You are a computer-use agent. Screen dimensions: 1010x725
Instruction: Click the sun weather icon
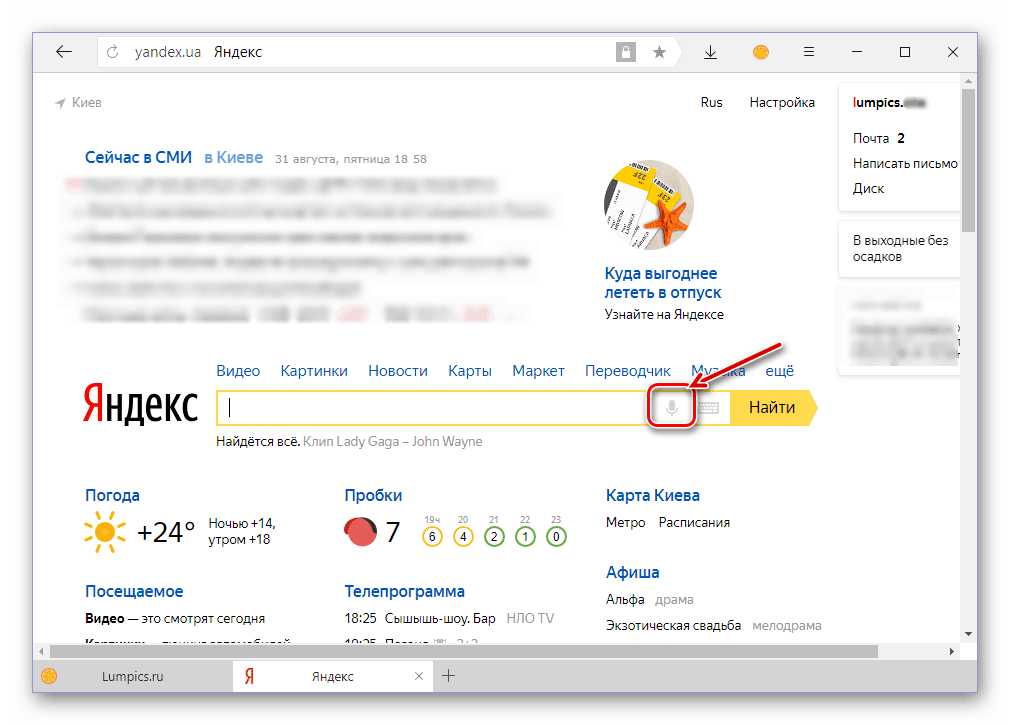[x=104, y=532]
